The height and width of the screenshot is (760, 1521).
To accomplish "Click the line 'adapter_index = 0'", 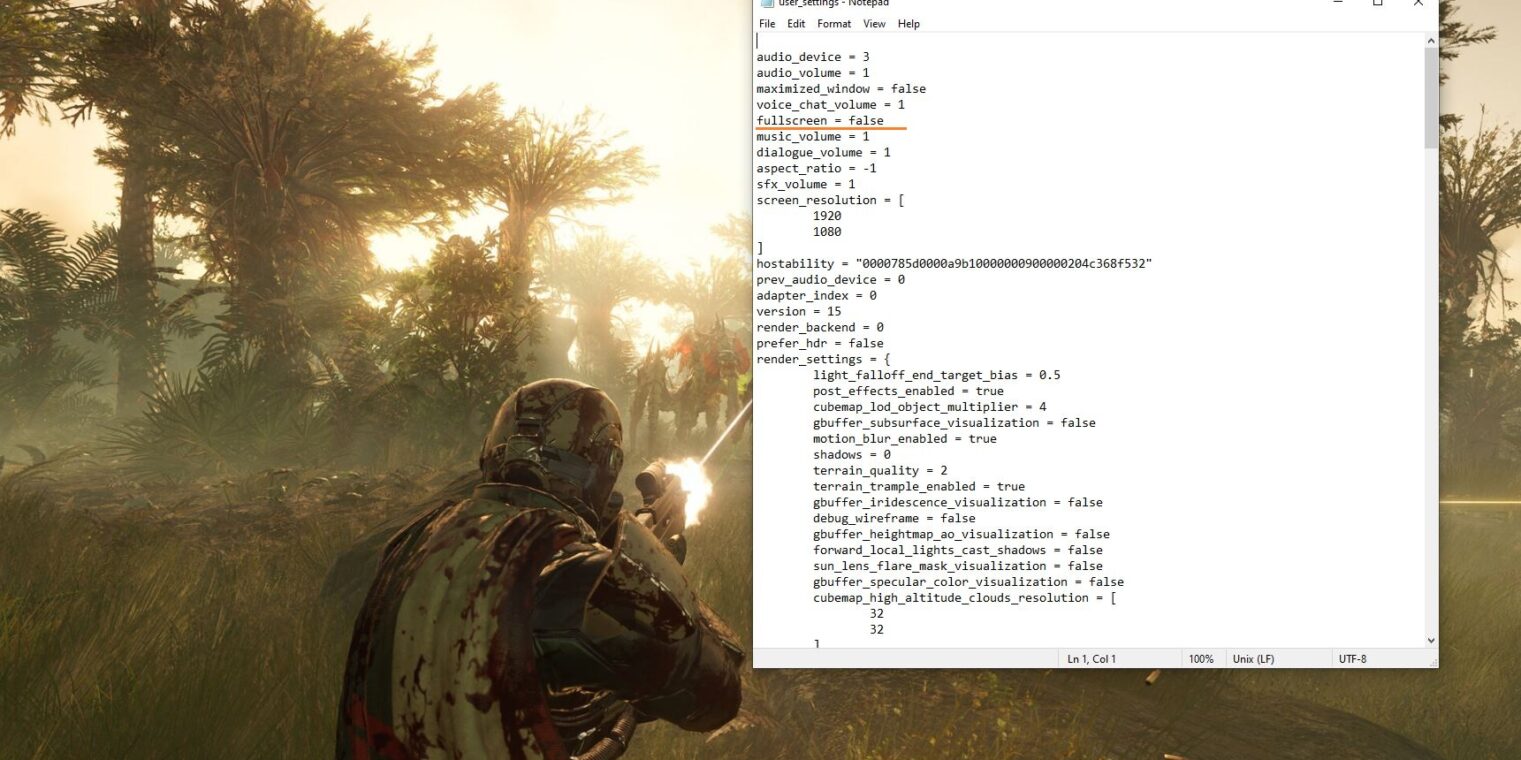I will tap(816, 296).
